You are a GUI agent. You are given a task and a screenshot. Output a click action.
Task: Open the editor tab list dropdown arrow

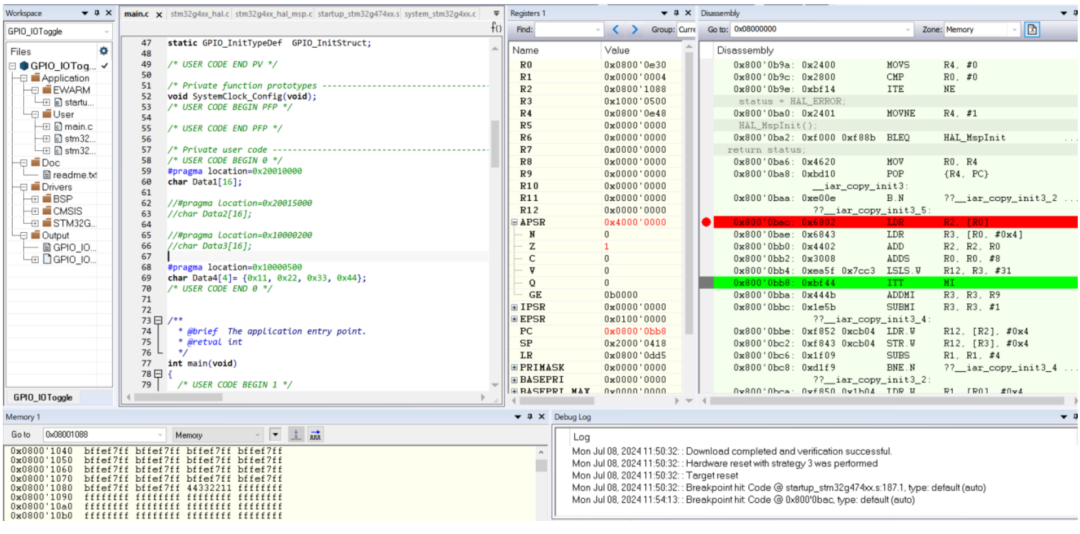click(x=497, y=13)
